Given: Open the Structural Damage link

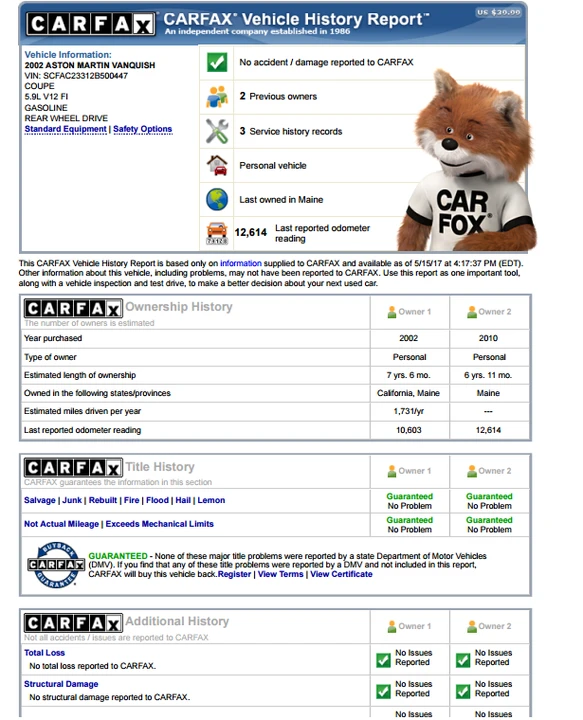Looking at the screenshot, I should (61, 684).
